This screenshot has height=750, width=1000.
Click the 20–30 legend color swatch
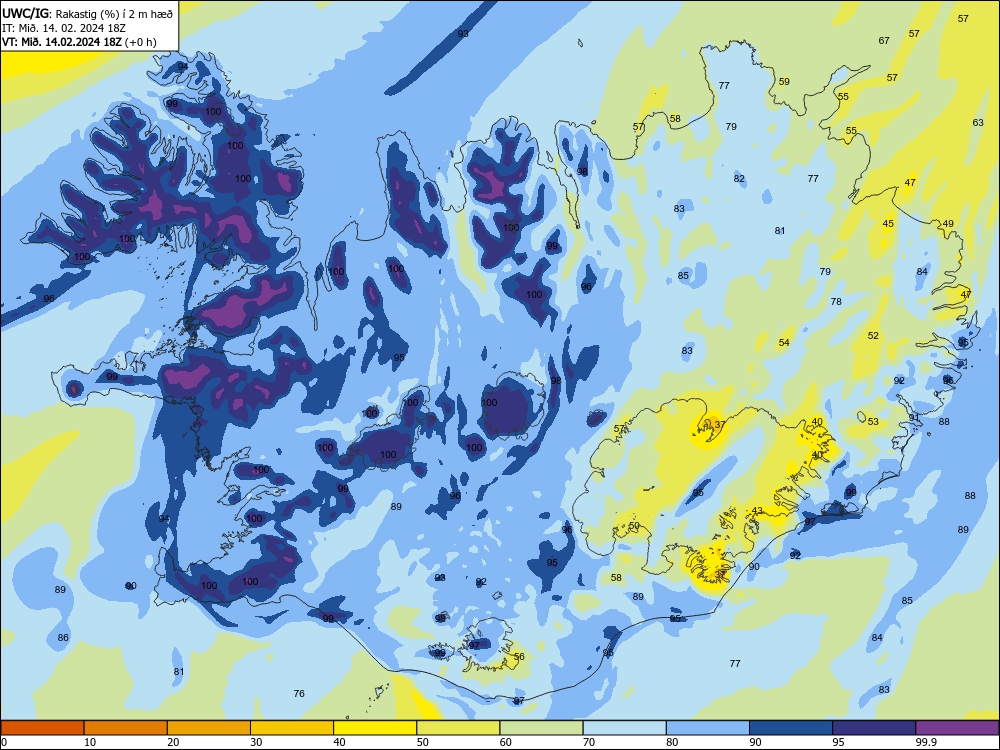(x=209, y=728)
